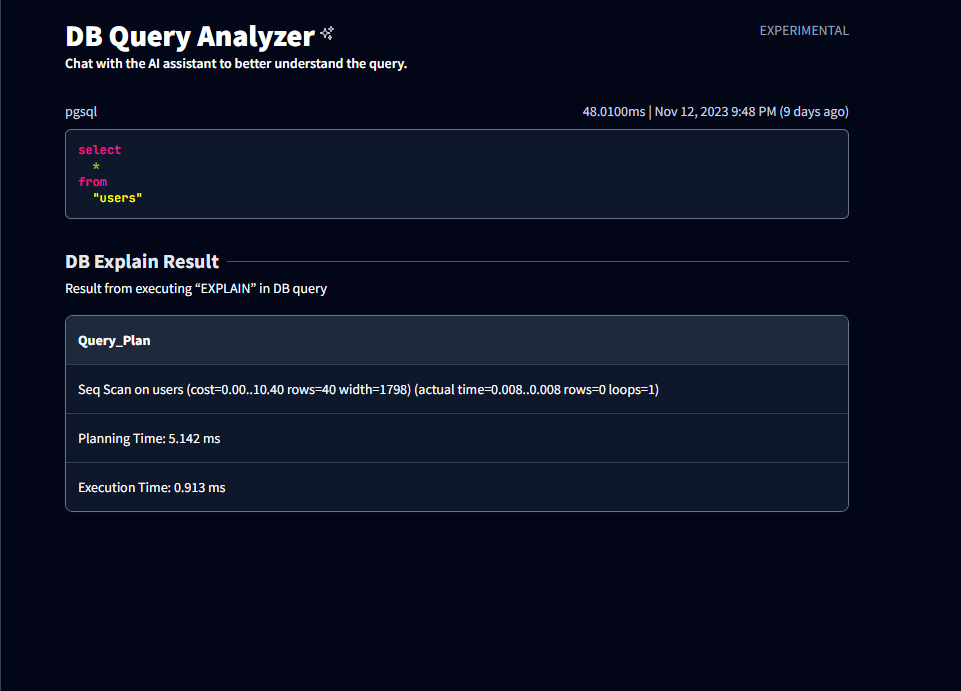Click the 'Planning Time: 5.142 ms' row
The width and height of the screenshot is (961, 691).
click(x=457, y=438)
